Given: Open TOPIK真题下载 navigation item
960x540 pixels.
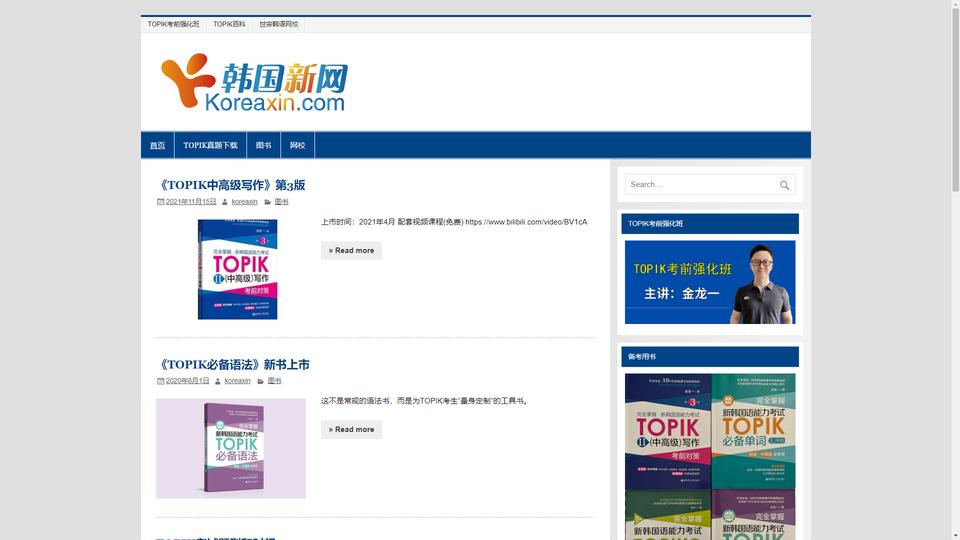Looking at the screenshot, I should 210,145.
